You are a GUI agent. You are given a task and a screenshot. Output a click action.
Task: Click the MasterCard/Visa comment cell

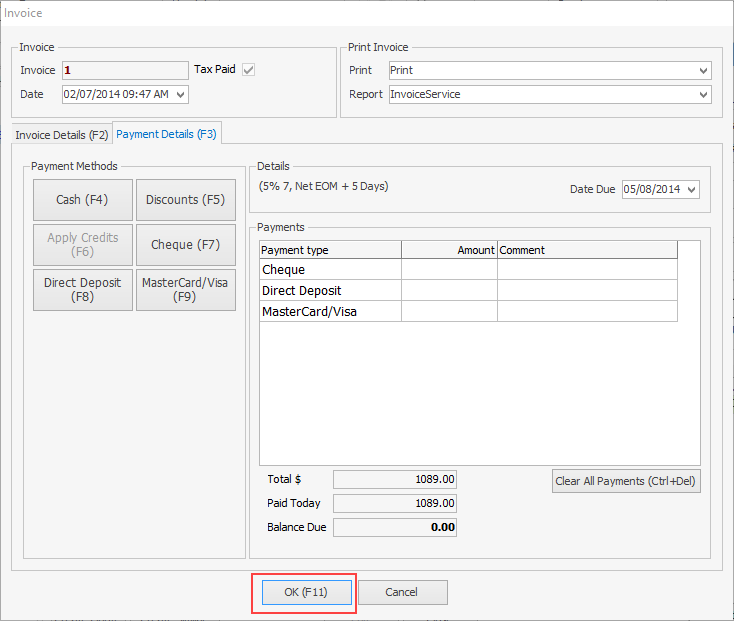coord(587,312)
